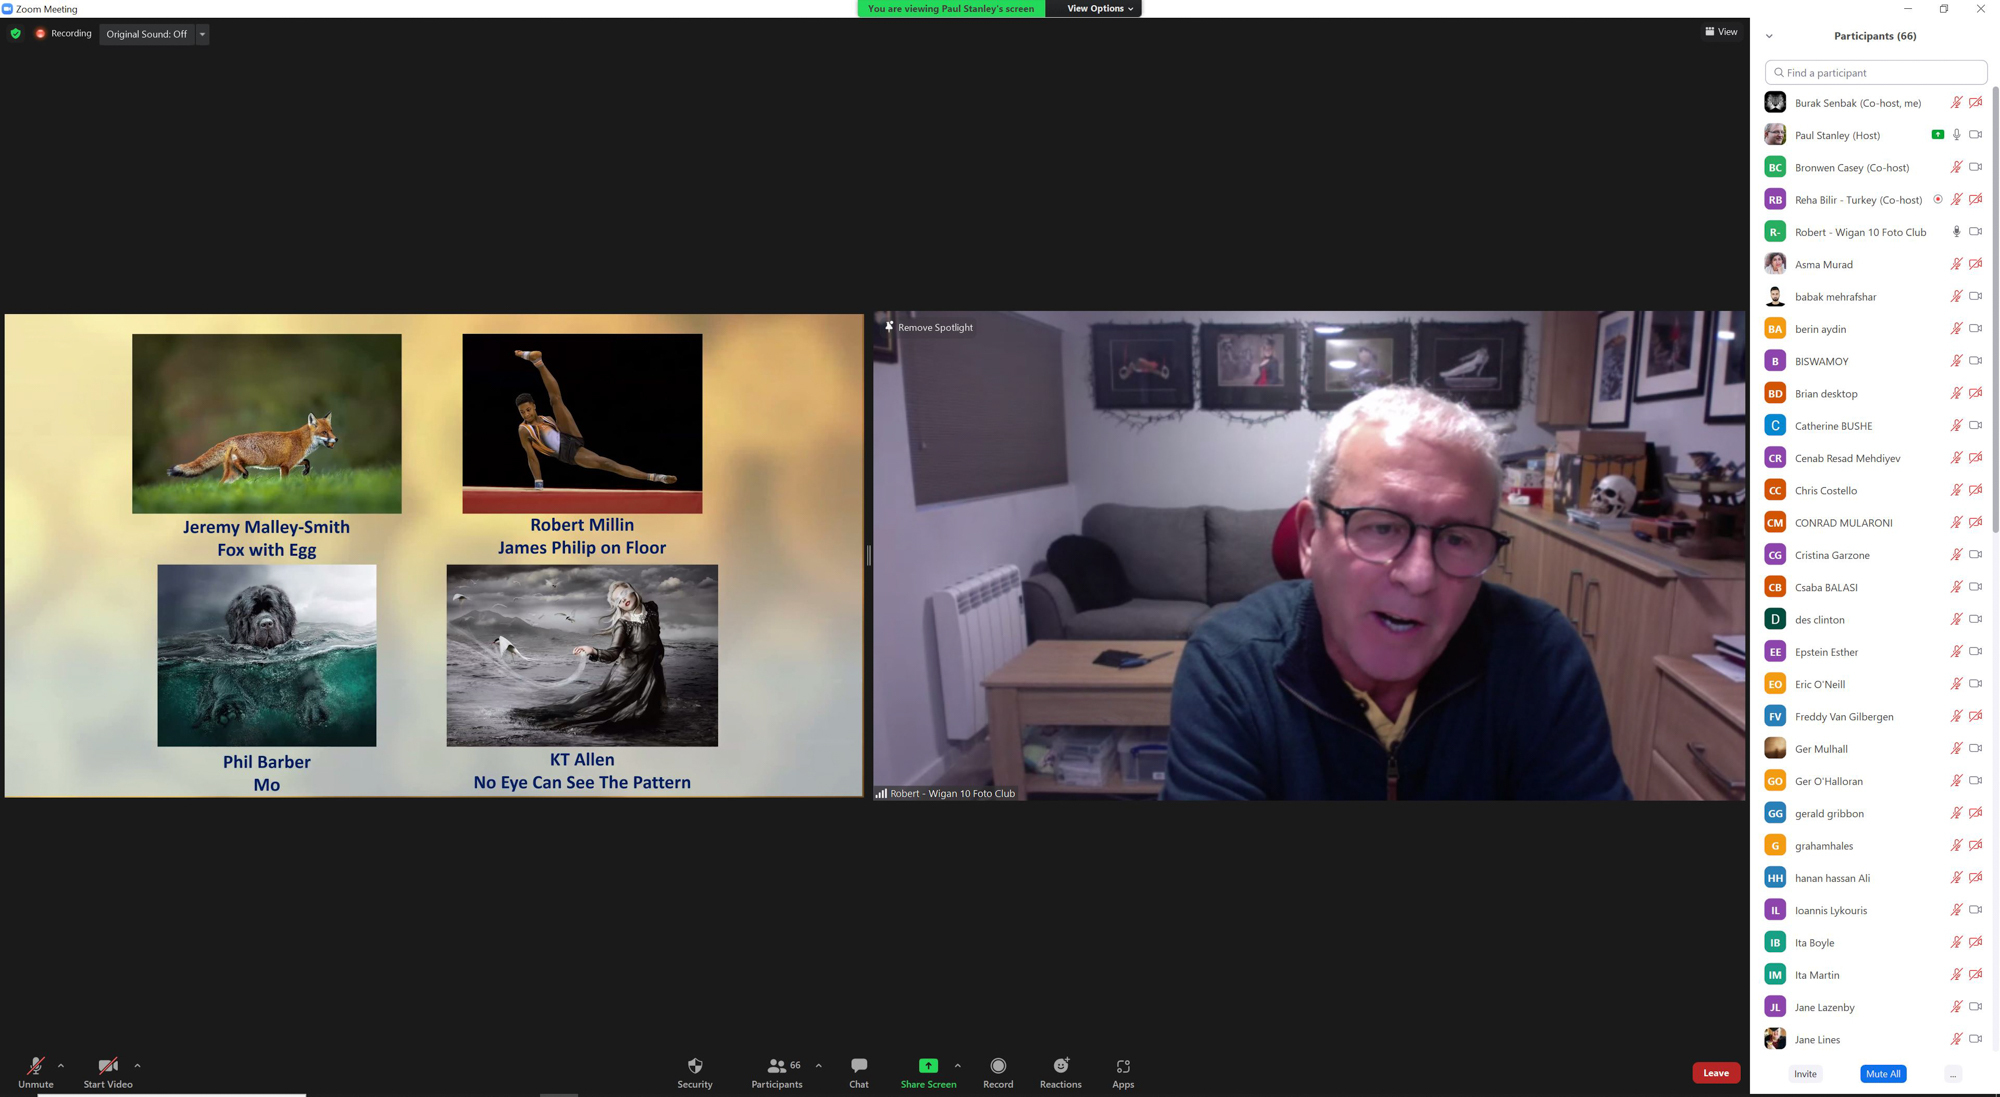
Task: Click the Start Video camera icon
Action: 108,1065
